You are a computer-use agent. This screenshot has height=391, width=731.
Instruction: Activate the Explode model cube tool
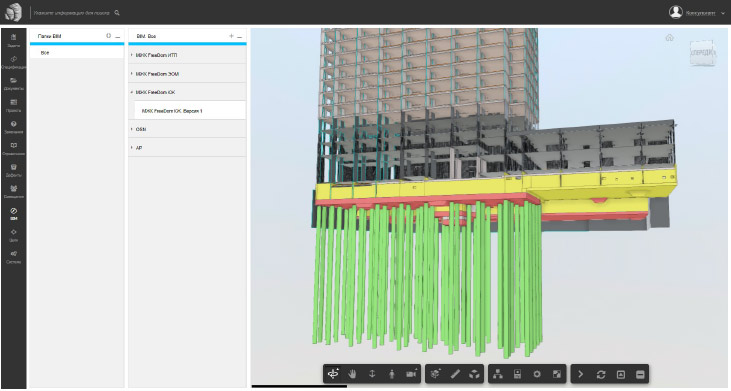pos(475,374)
